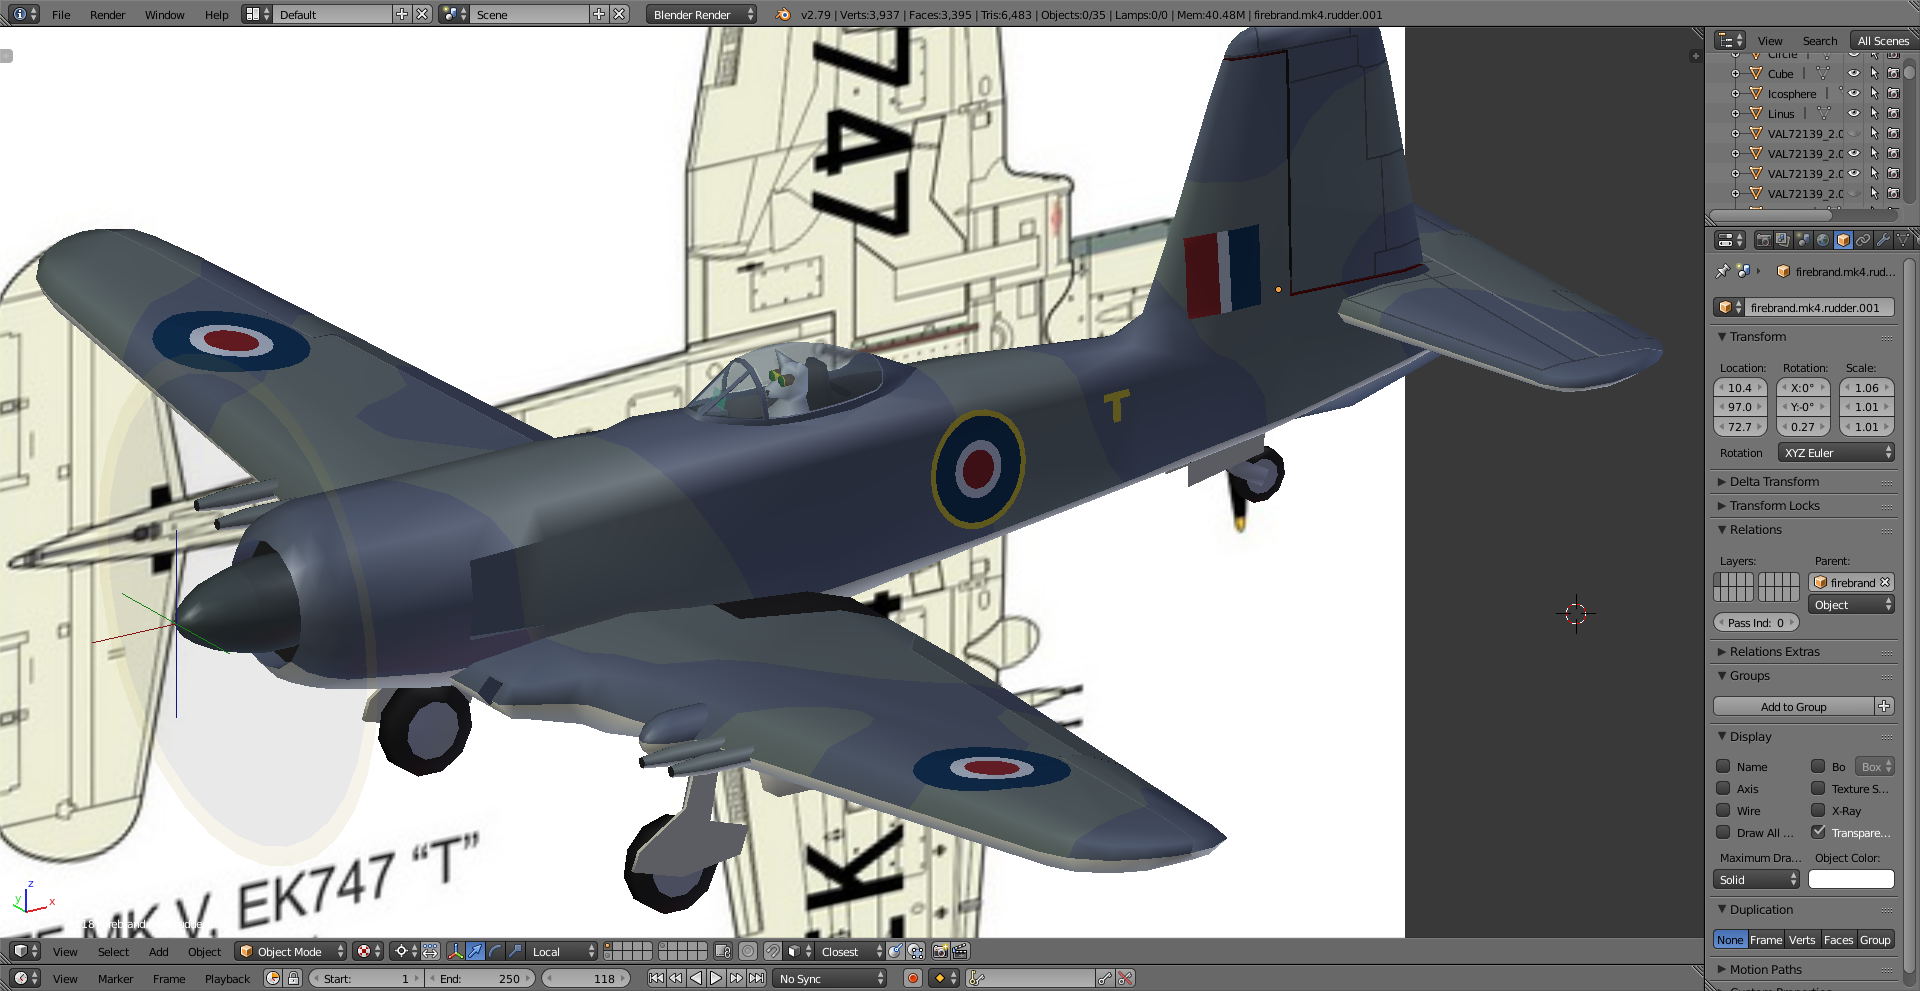Click the white Object Color swatch
Image resolution: width=1920 pixels, height=991 pixels.
pyautogui.click(x=1851, y=879)
